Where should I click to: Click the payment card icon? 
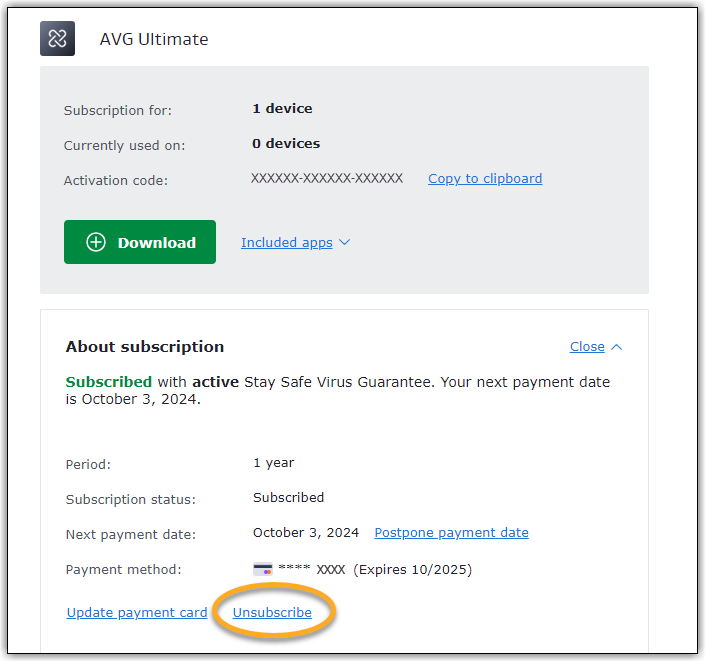[x=263, y=569]
